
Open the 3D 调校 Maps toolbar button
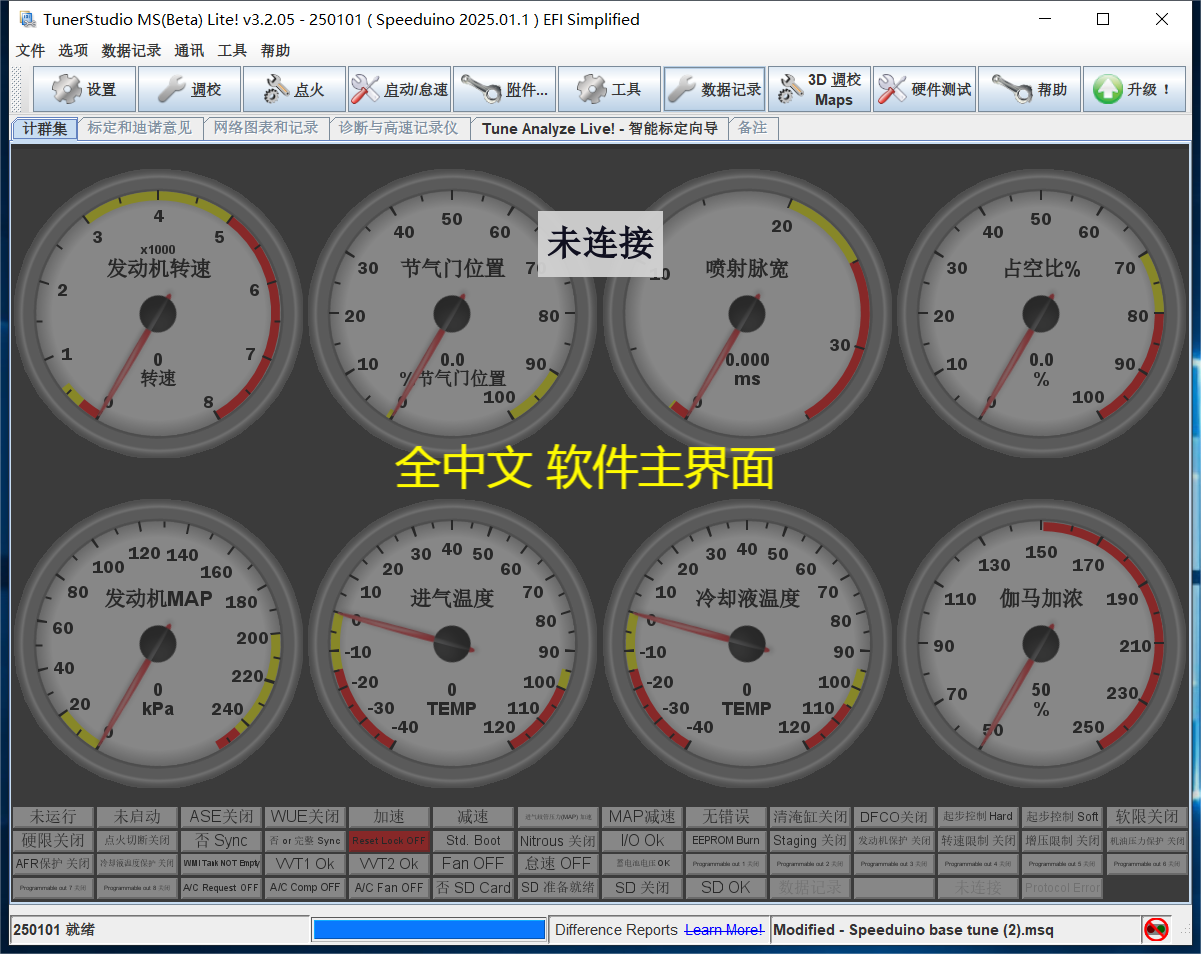pos(820,89)
